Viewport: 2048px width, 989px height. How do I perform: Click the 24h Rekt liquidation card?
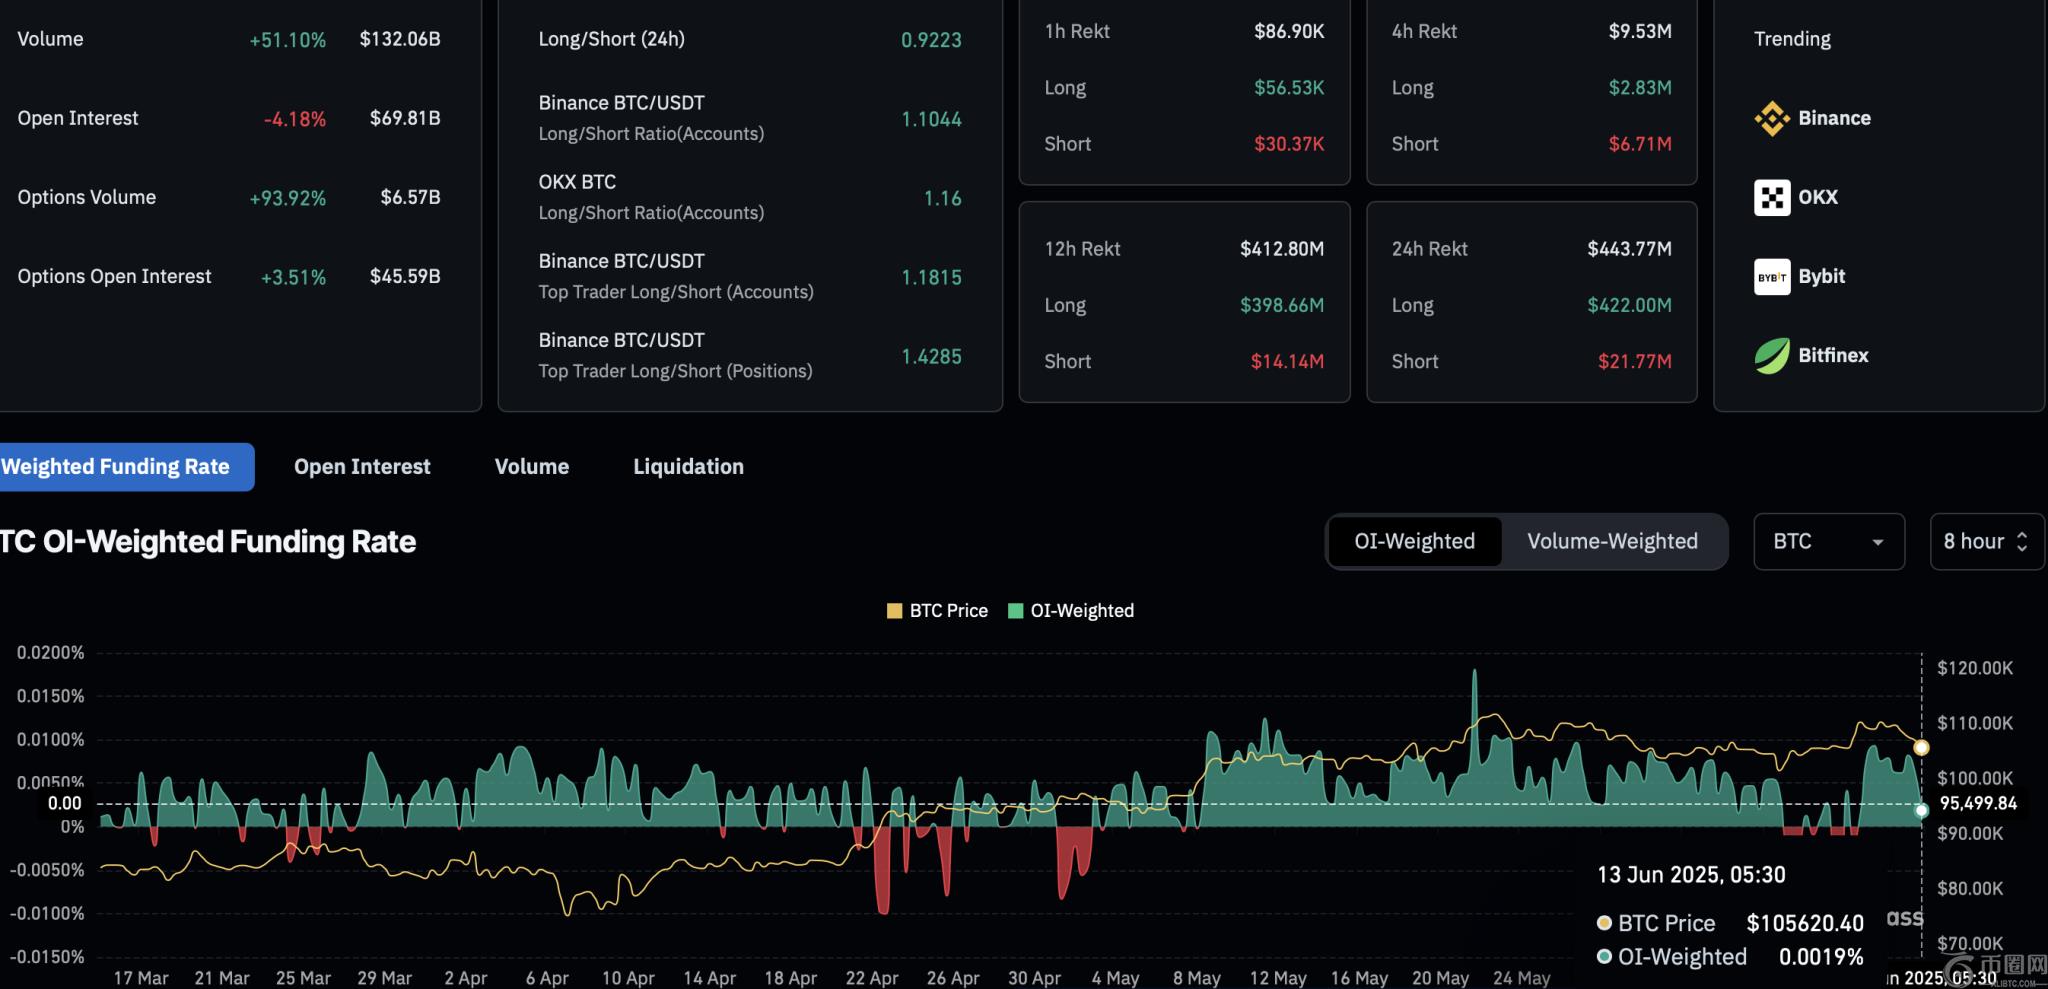point(1531,303)
